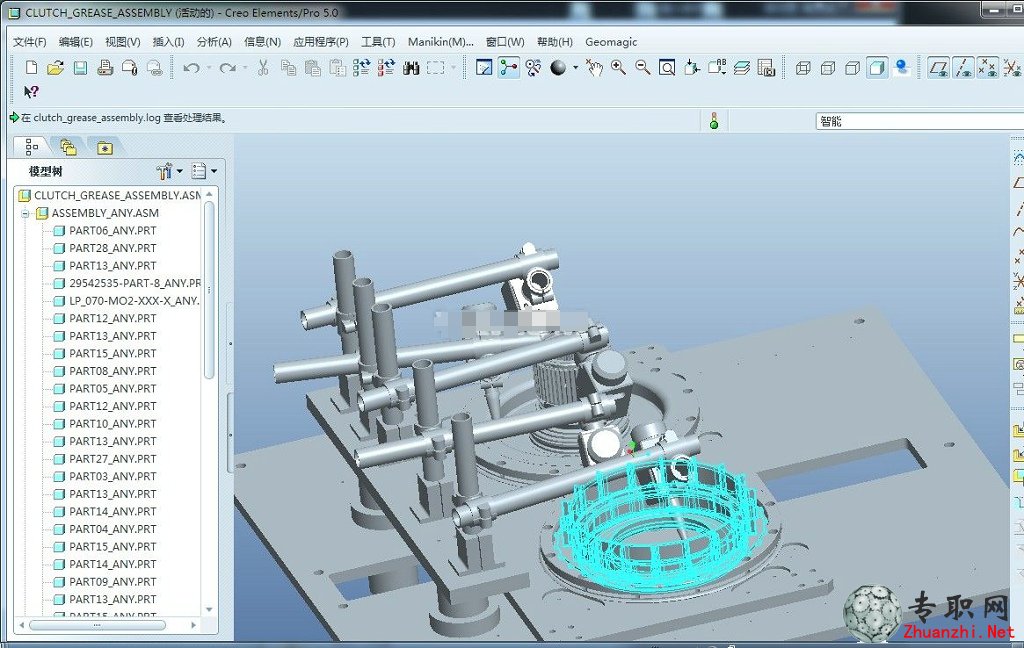Cut the selection with the scissors icon
The width and height of the screenshot is (1024, 648).
pyautogui.click(x=263, y=67)
